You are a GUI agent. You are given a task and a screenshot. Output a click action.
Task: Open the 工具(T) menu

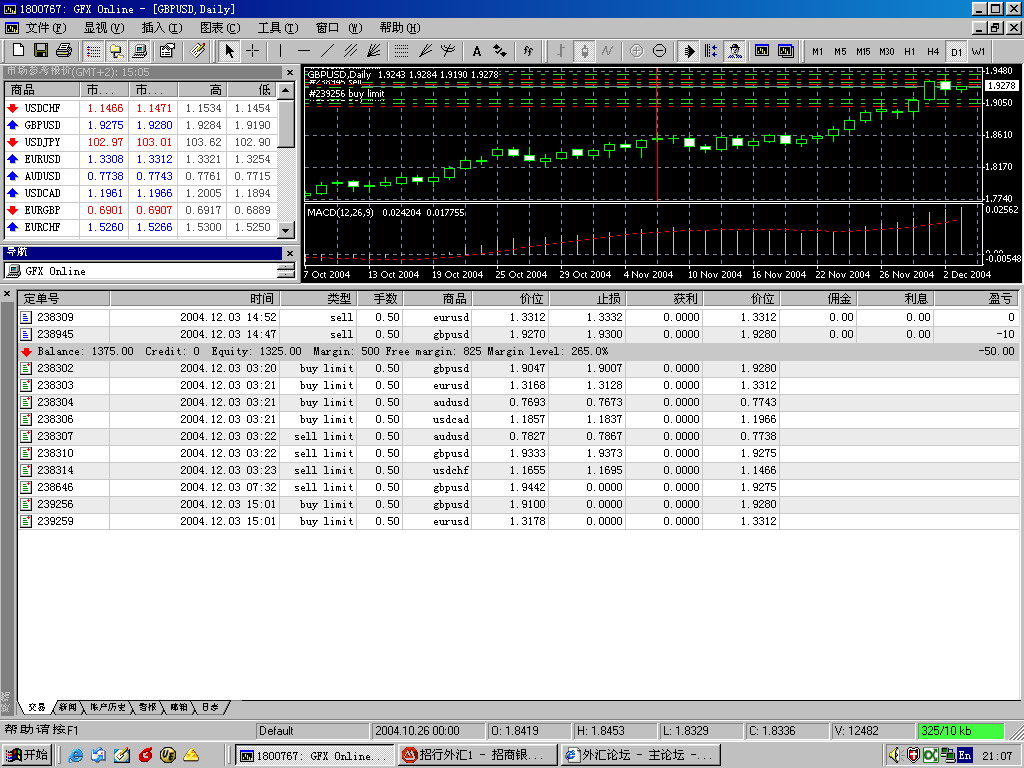(278, 27)
